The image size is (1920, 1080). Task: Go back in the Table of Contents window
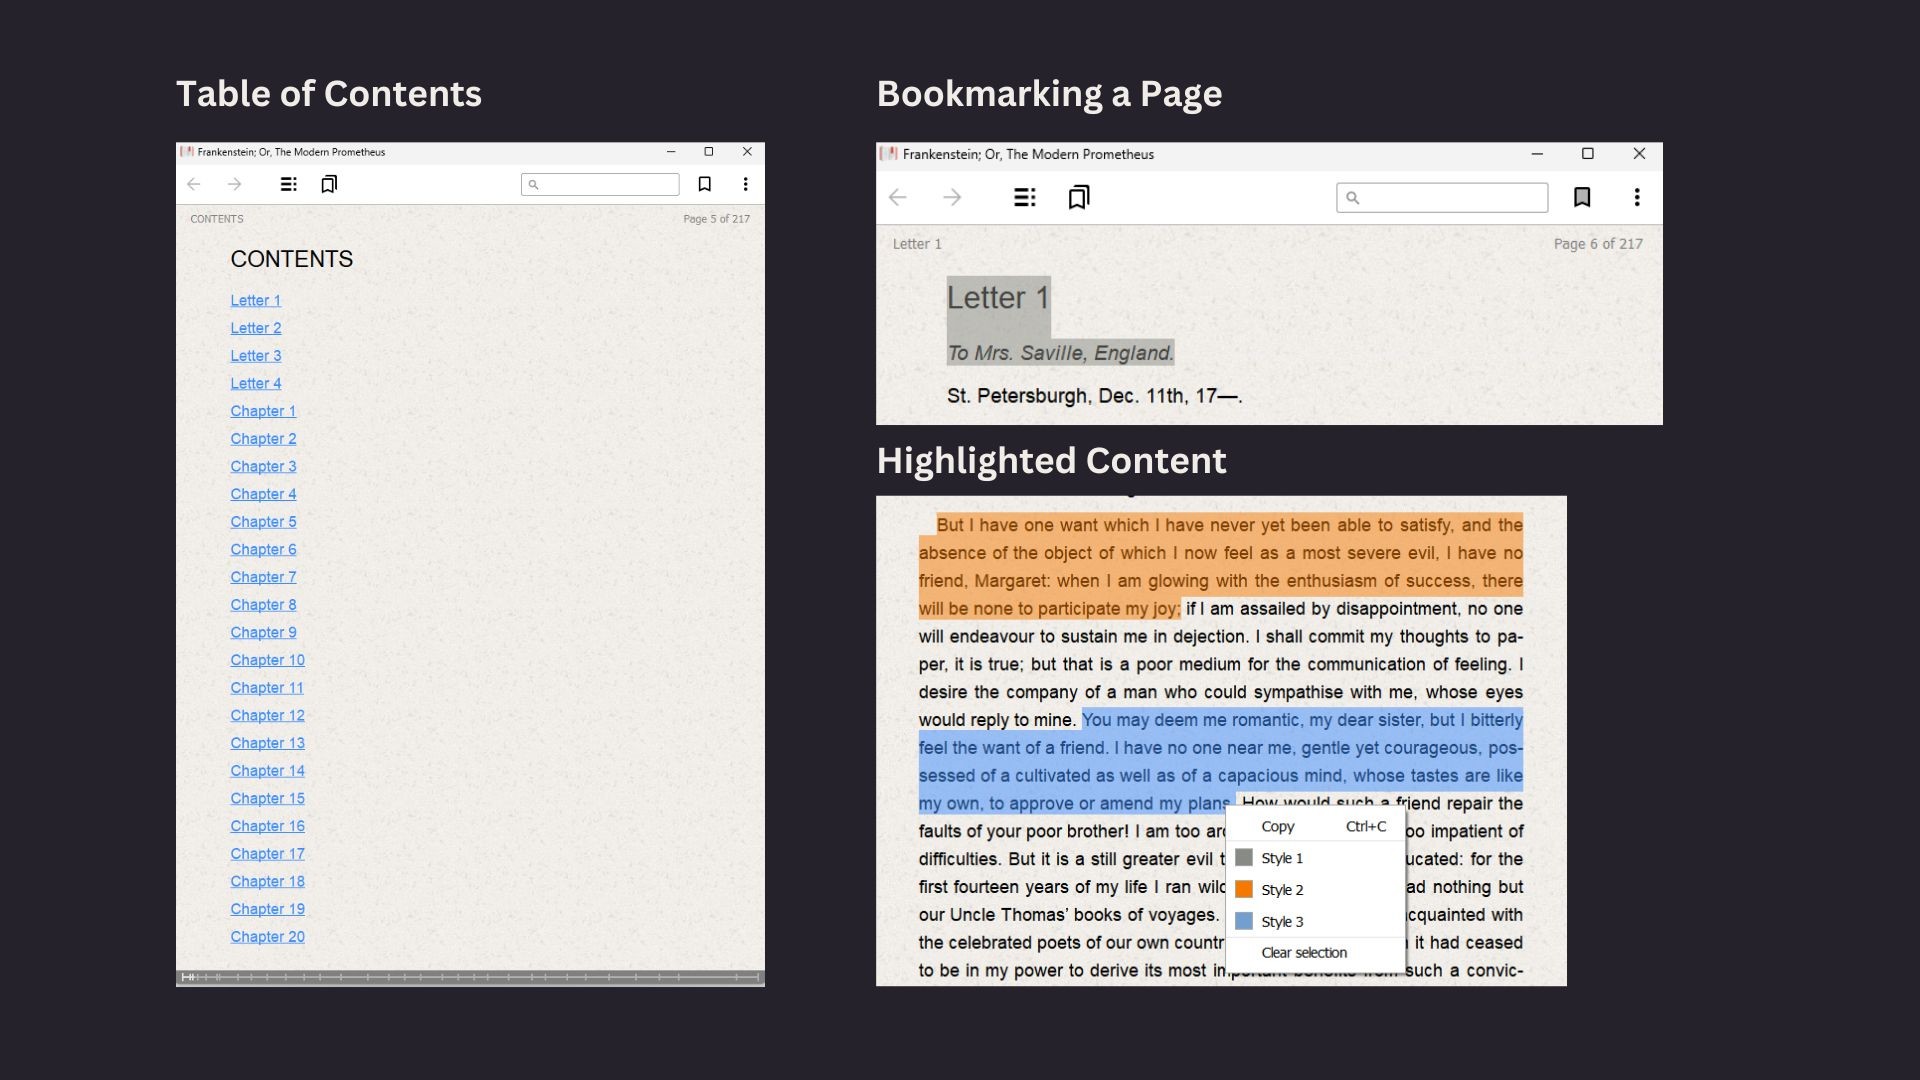(x=194, y=184)
